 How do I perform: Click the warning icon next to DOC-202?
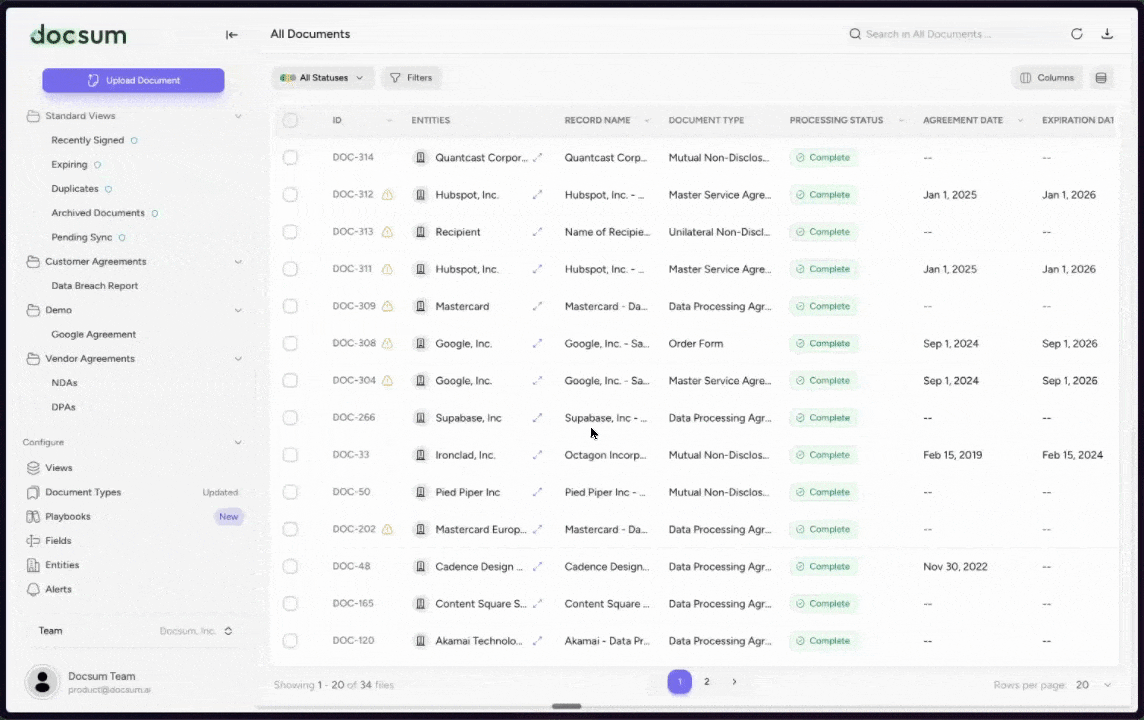pos(387,530)
